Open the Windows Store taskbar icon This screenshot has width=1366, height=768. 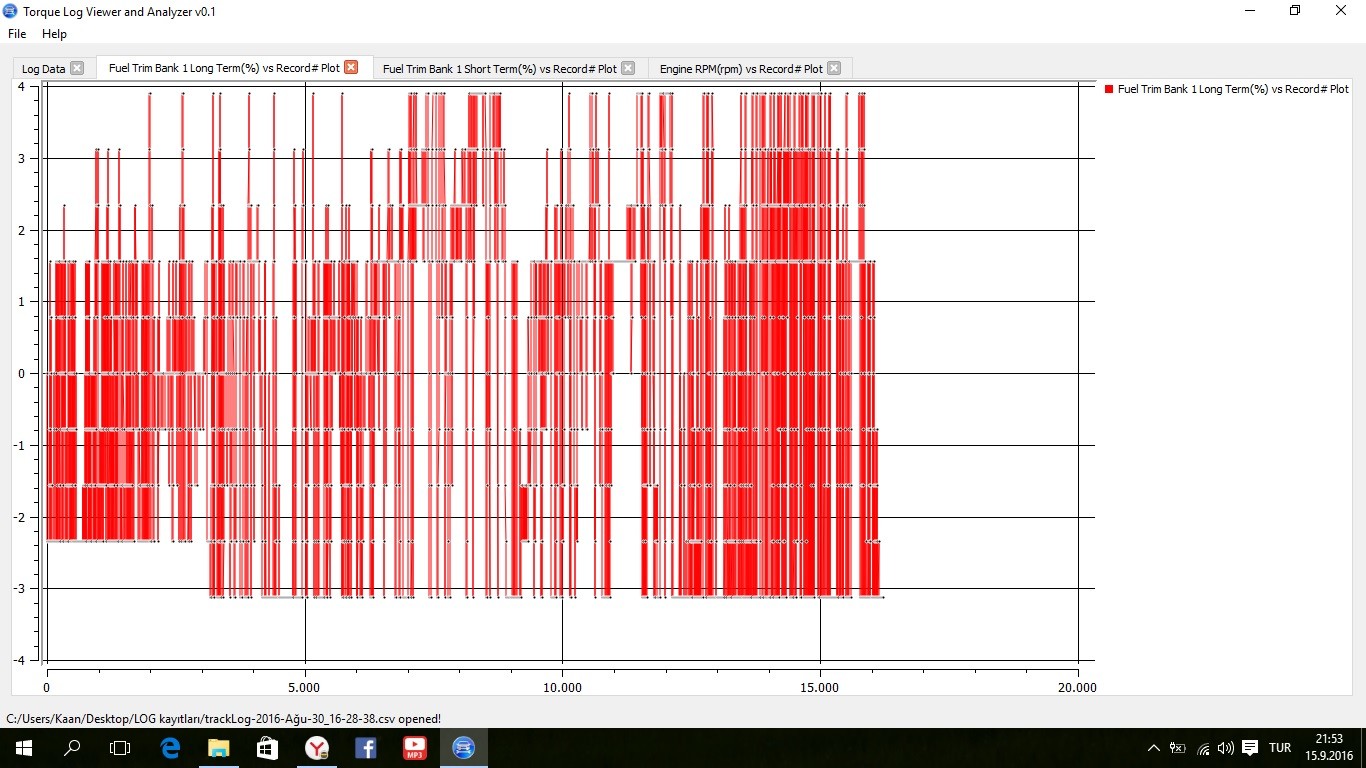tap(267, 748)
